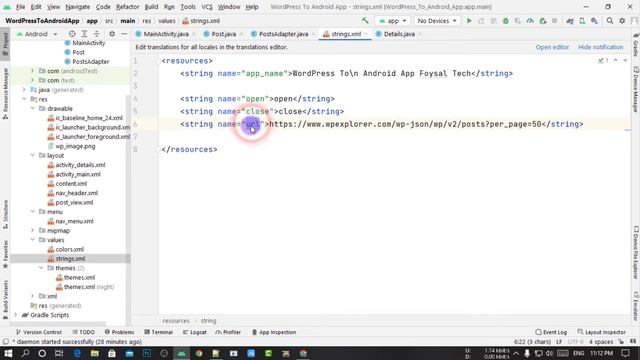Click Hide notification link
Image resolution: width=640 pixels, height=360 pixels.
[600, 47]
